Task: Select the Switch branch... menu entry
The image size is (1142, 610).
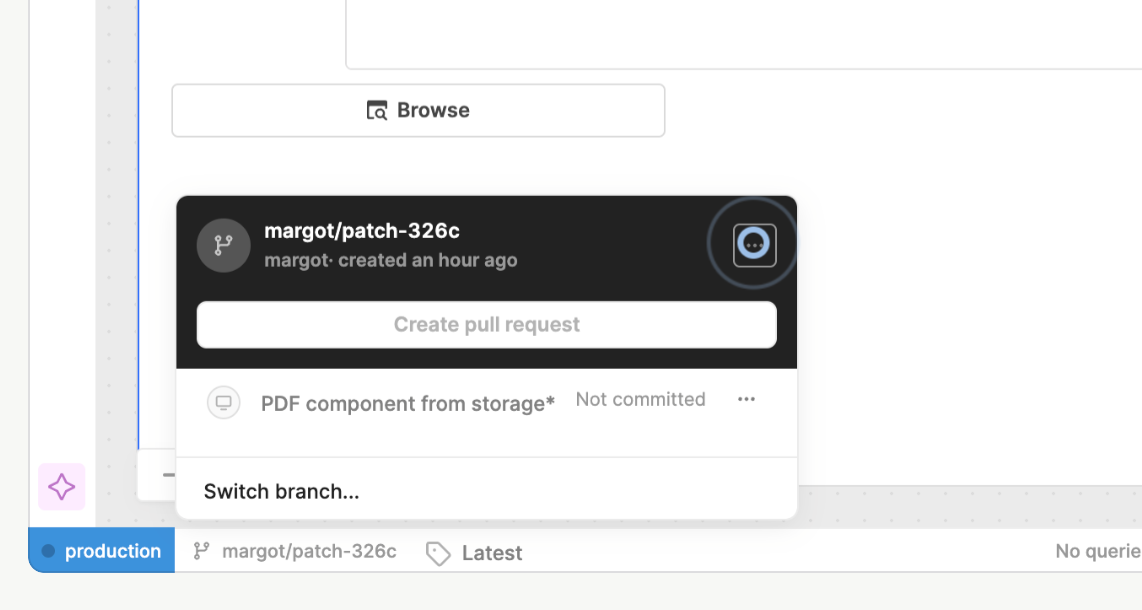Action: 281,491
